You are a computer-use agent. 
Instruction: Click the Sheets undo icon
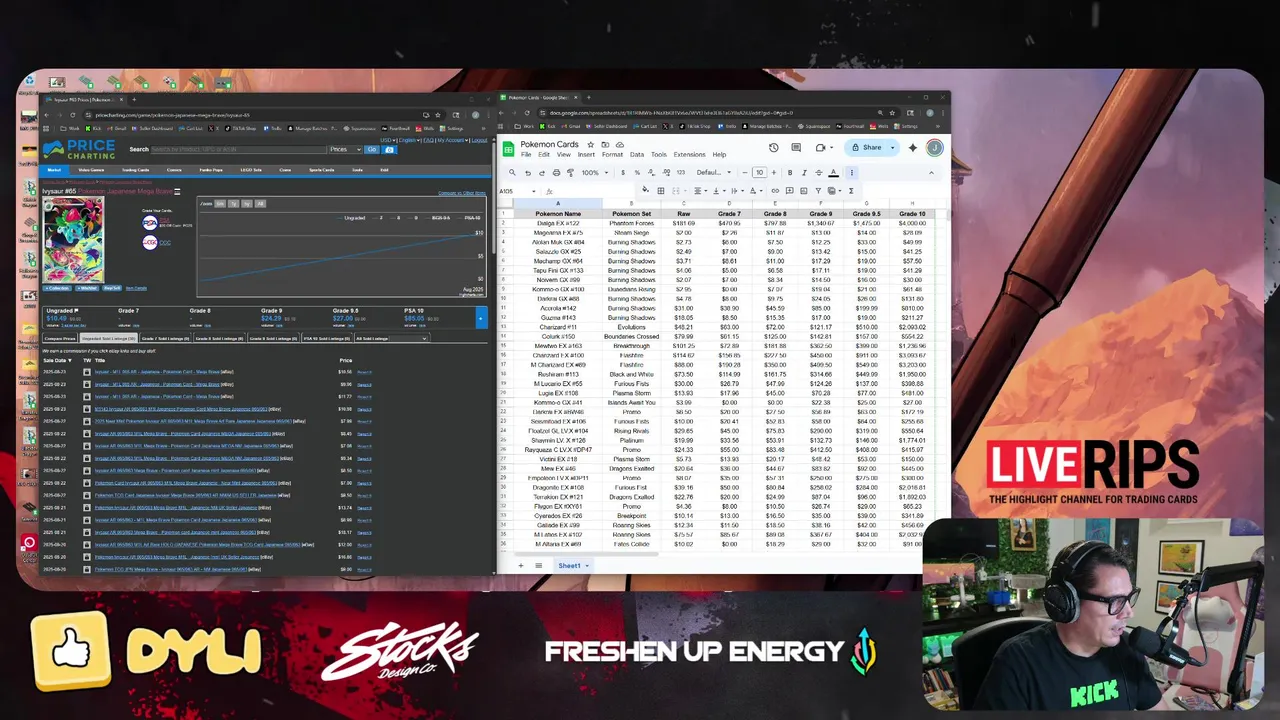pyautogui.click(x=528, y=173)
